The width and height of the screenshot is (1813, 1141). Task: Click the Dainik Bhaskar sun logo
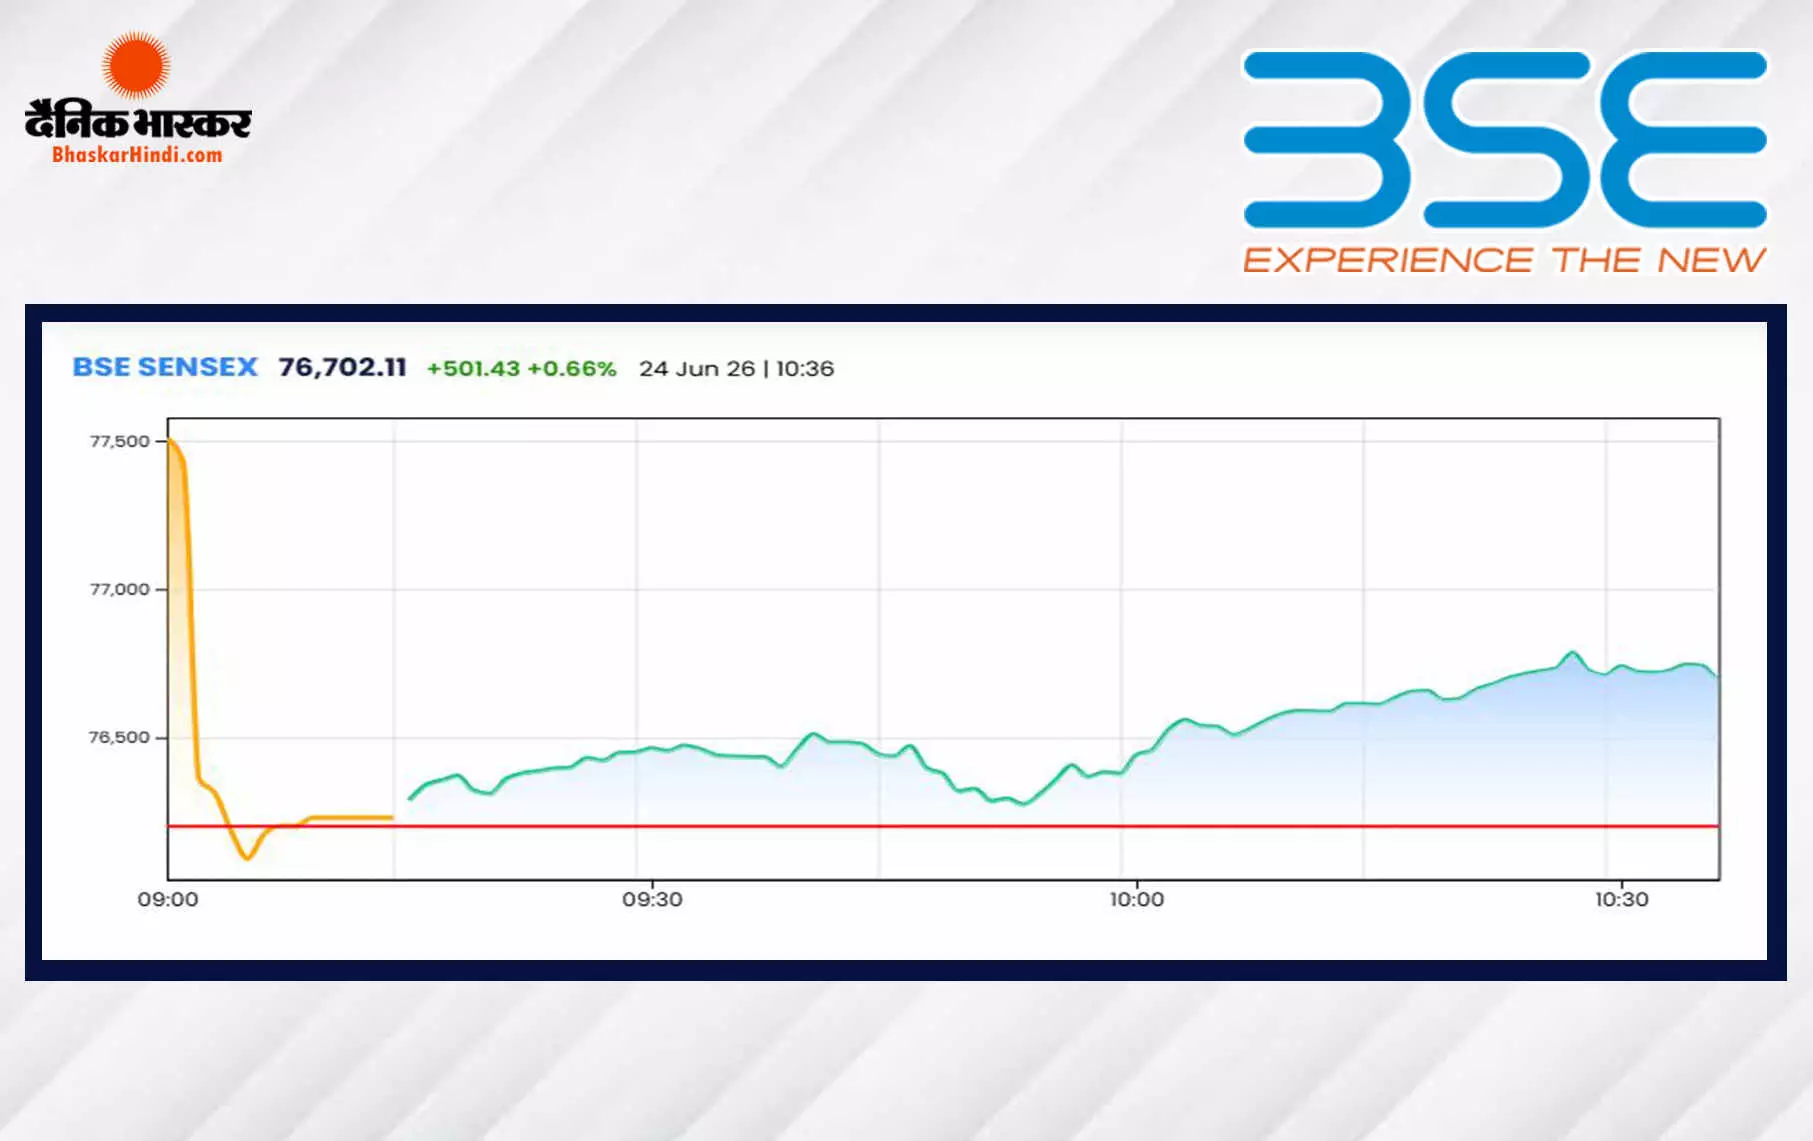point(136,65)
